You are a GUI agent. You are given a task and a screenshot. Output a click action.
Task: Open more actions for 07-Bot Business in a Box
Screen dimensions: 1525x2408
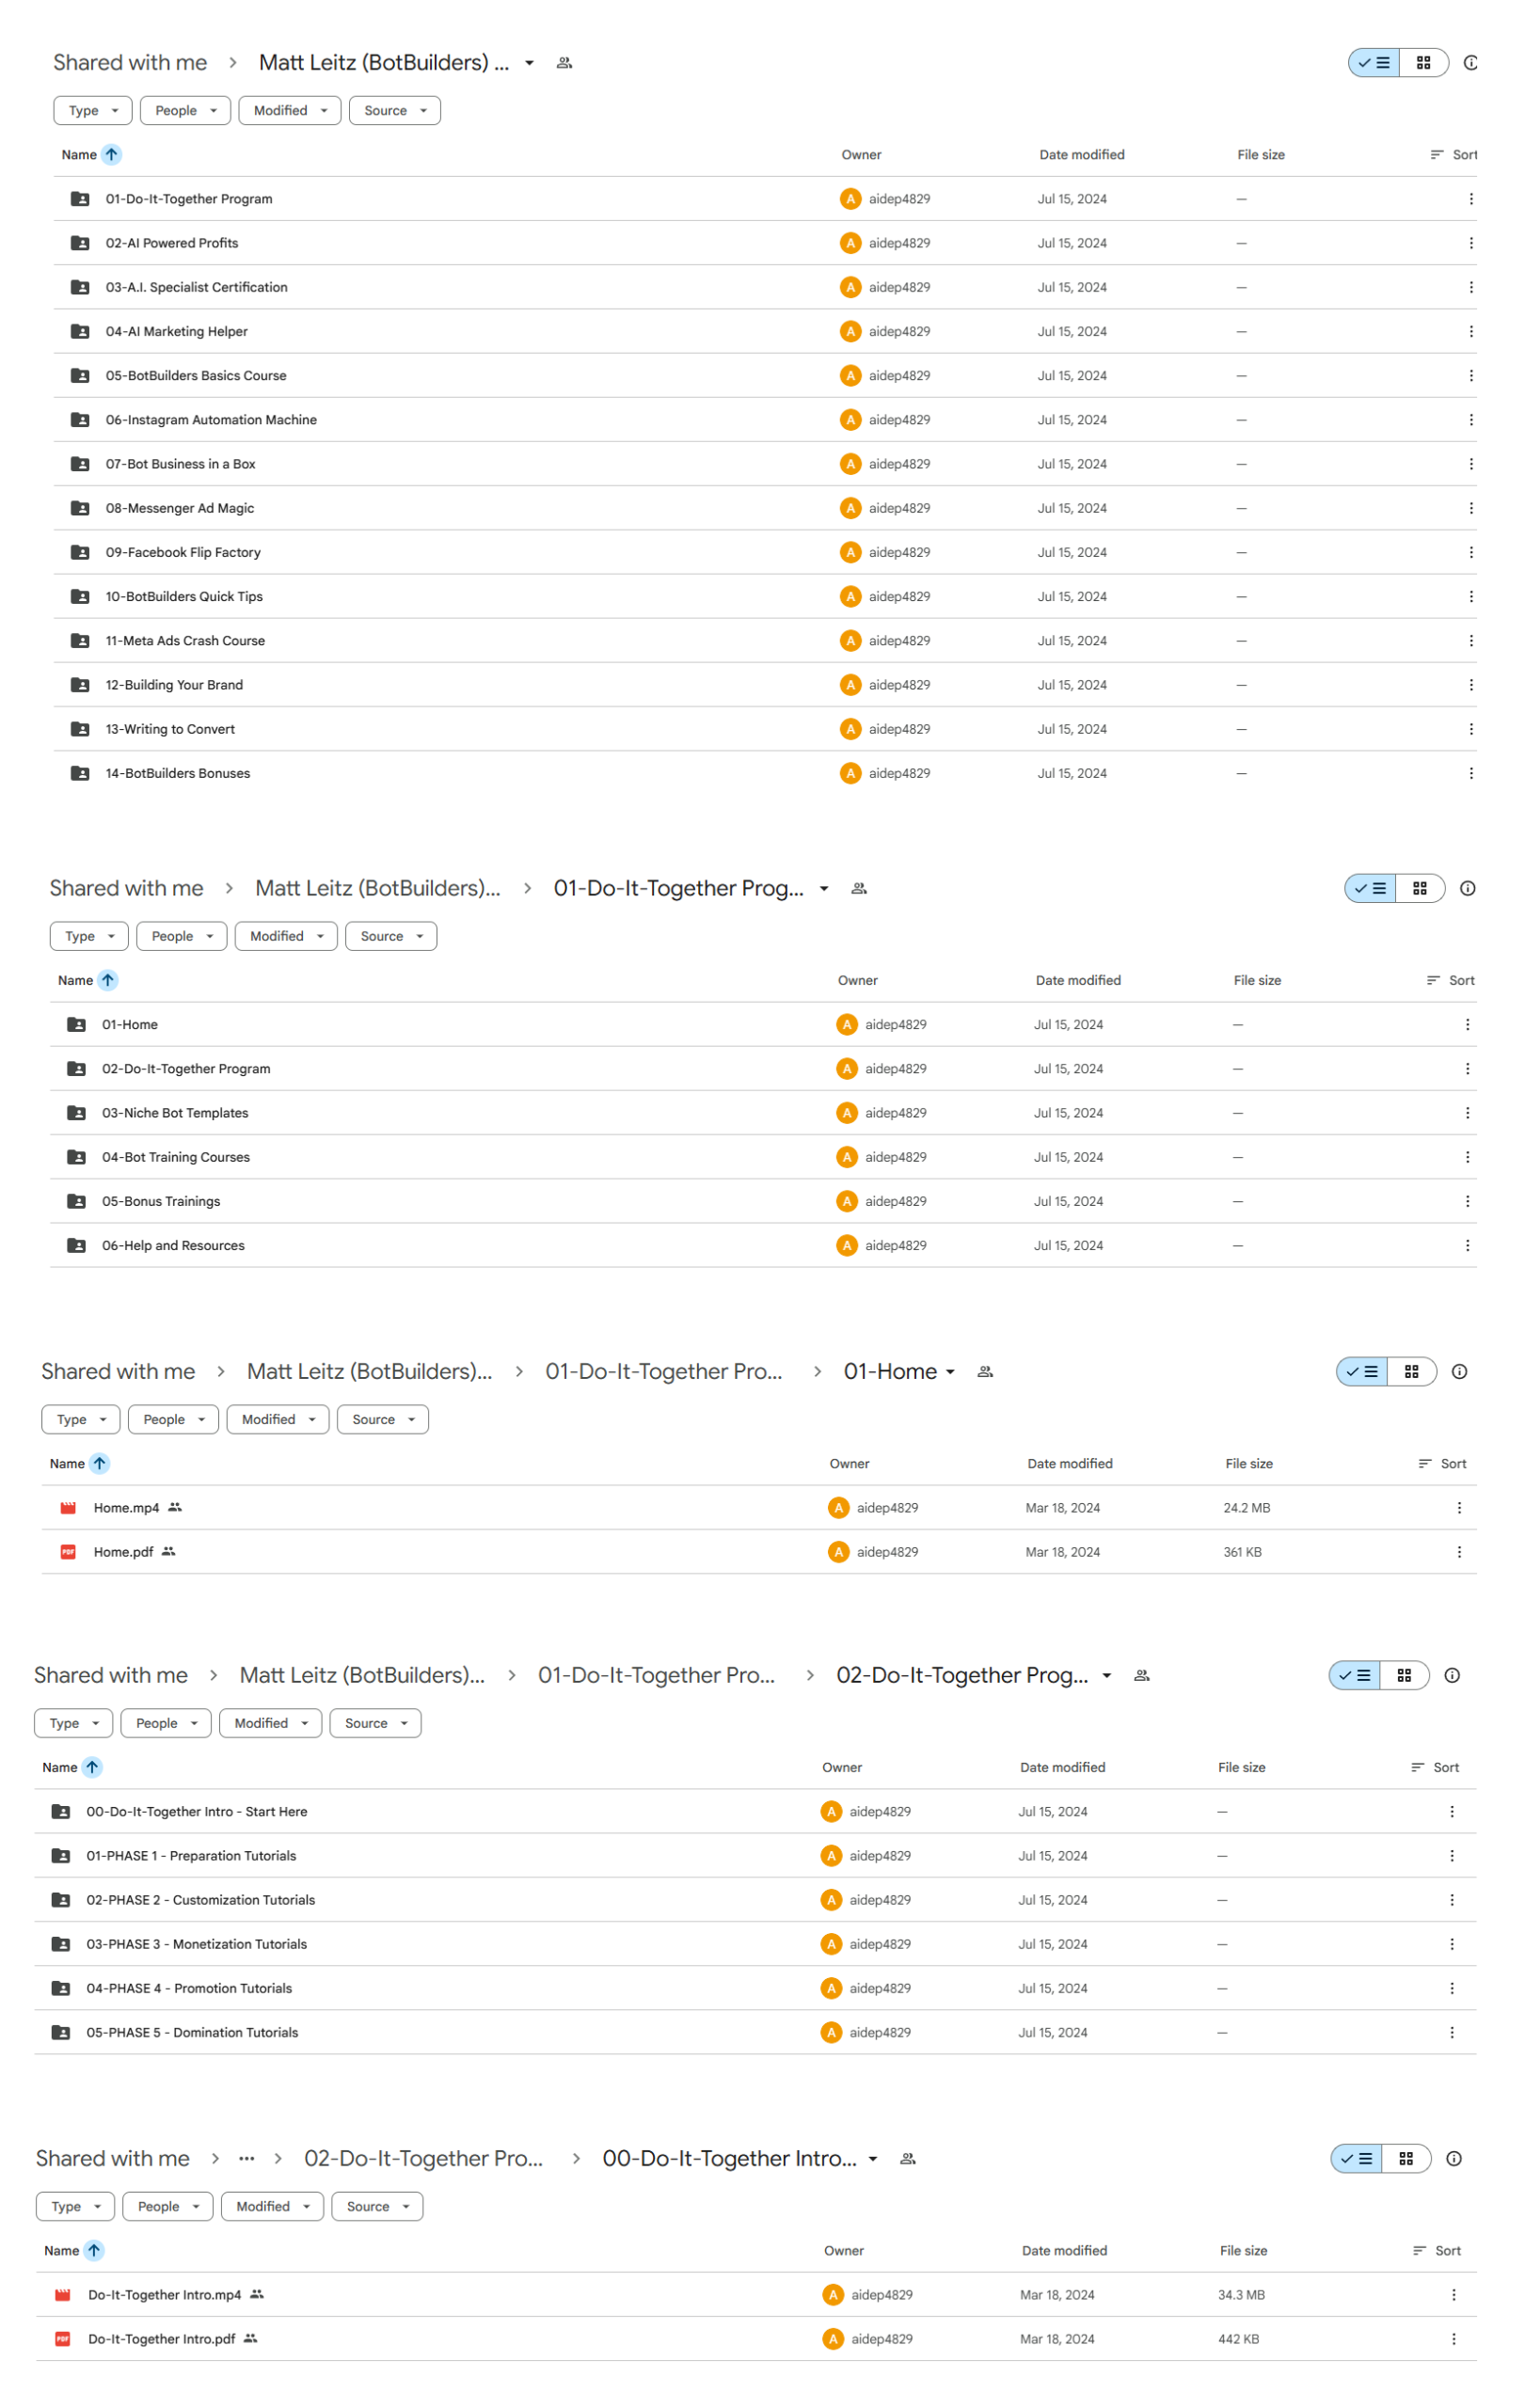(1470, 464)
